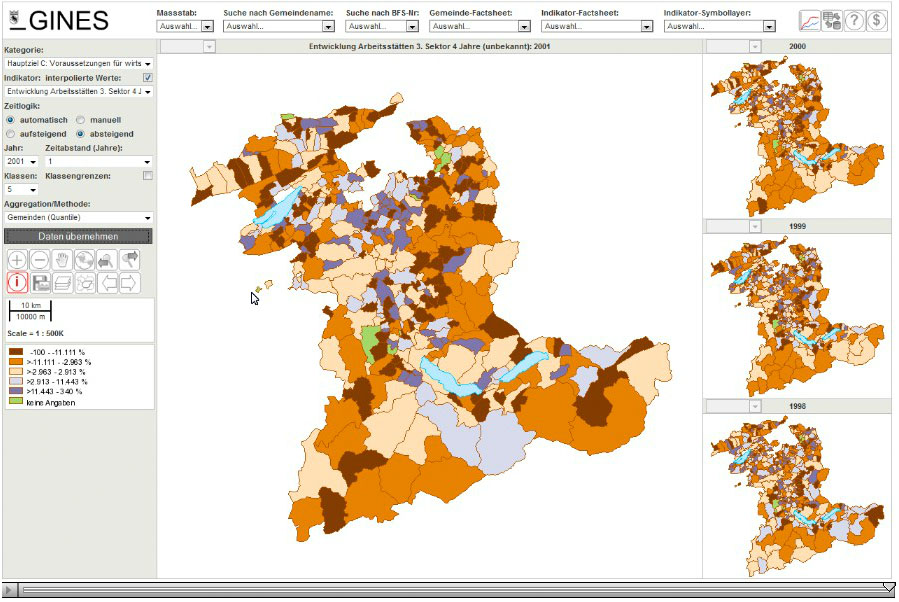Screen dimensions: 899x602
Task: Open the Indikator-Factsheet dropdown
Action: coord(597,26)
